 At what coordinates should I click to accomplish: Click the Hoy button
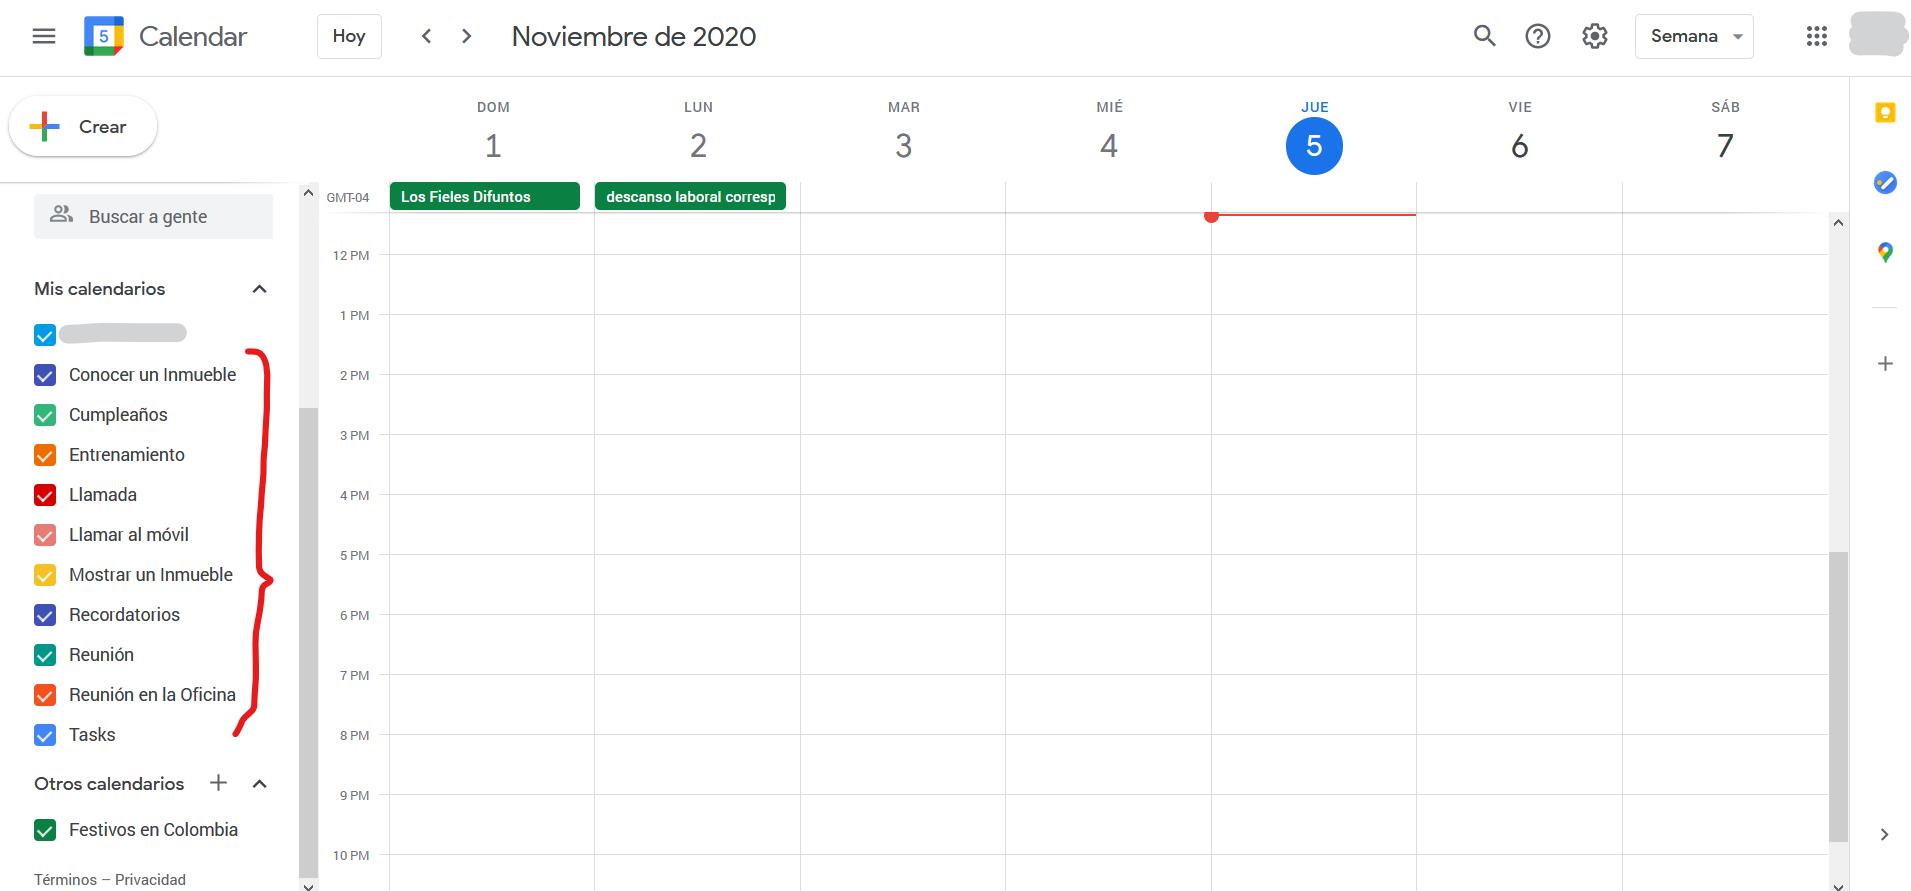pyautogui.click(x=349, y=37)
